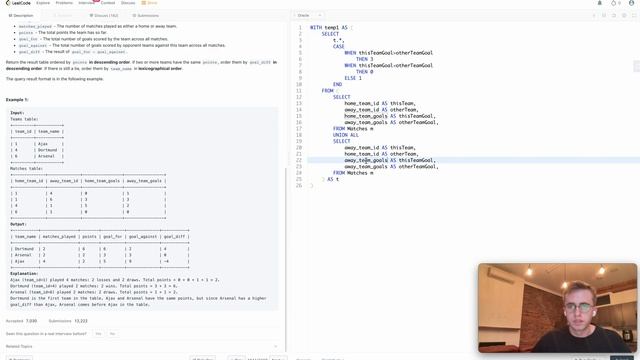Go to the Next problem
Screen dimensions: 640x360
point(278,358)
